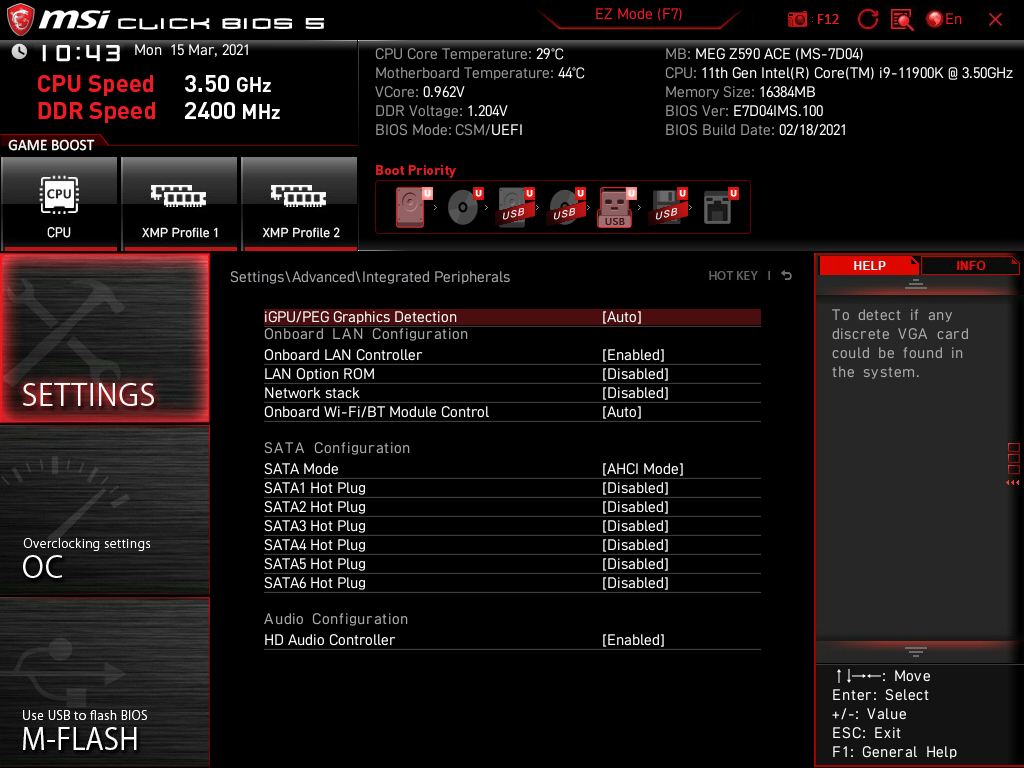Screen dimensions: 1024x768
Task: Open iGPU/PEG Graphics Detection [Auto] value
Action: click(622, 317)
